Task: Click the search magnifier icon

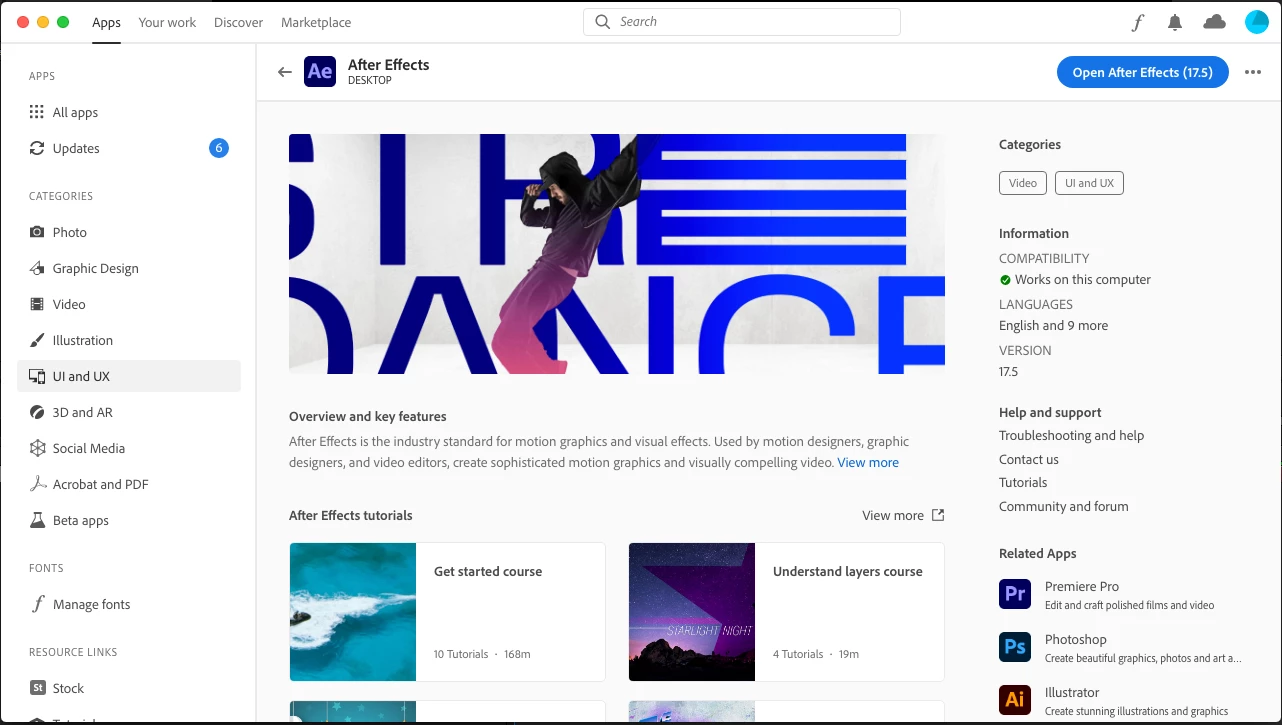Action: [602, 22]
